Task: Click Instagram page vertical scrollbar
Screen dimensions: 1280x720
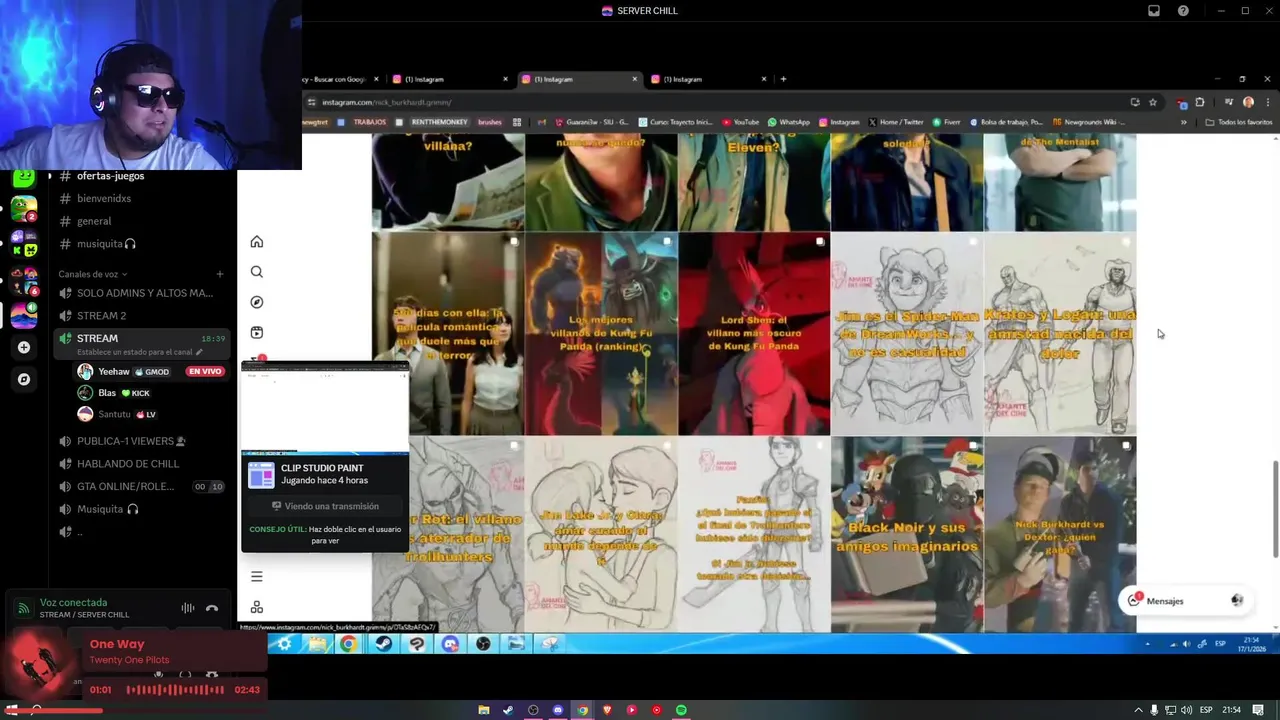Action: pyautogui.click(x=1275, y=509)
